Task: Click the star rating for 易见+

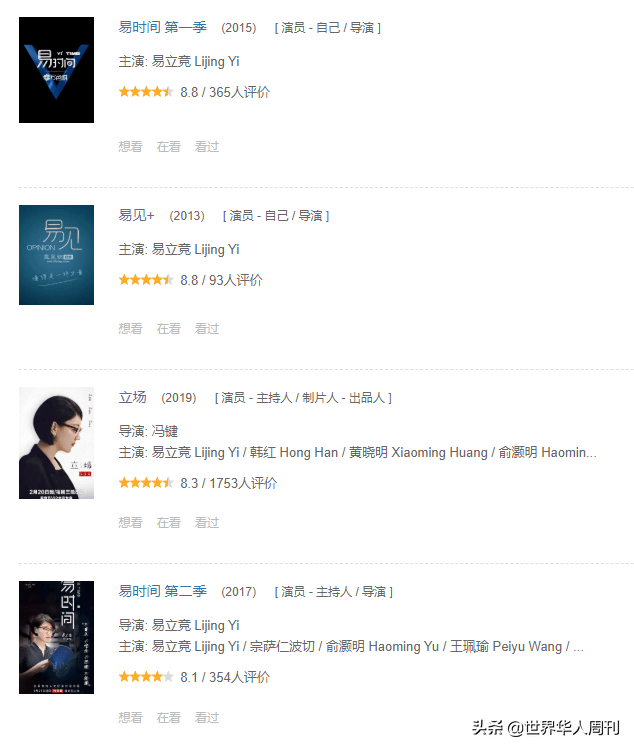Action: pos(146,279)
